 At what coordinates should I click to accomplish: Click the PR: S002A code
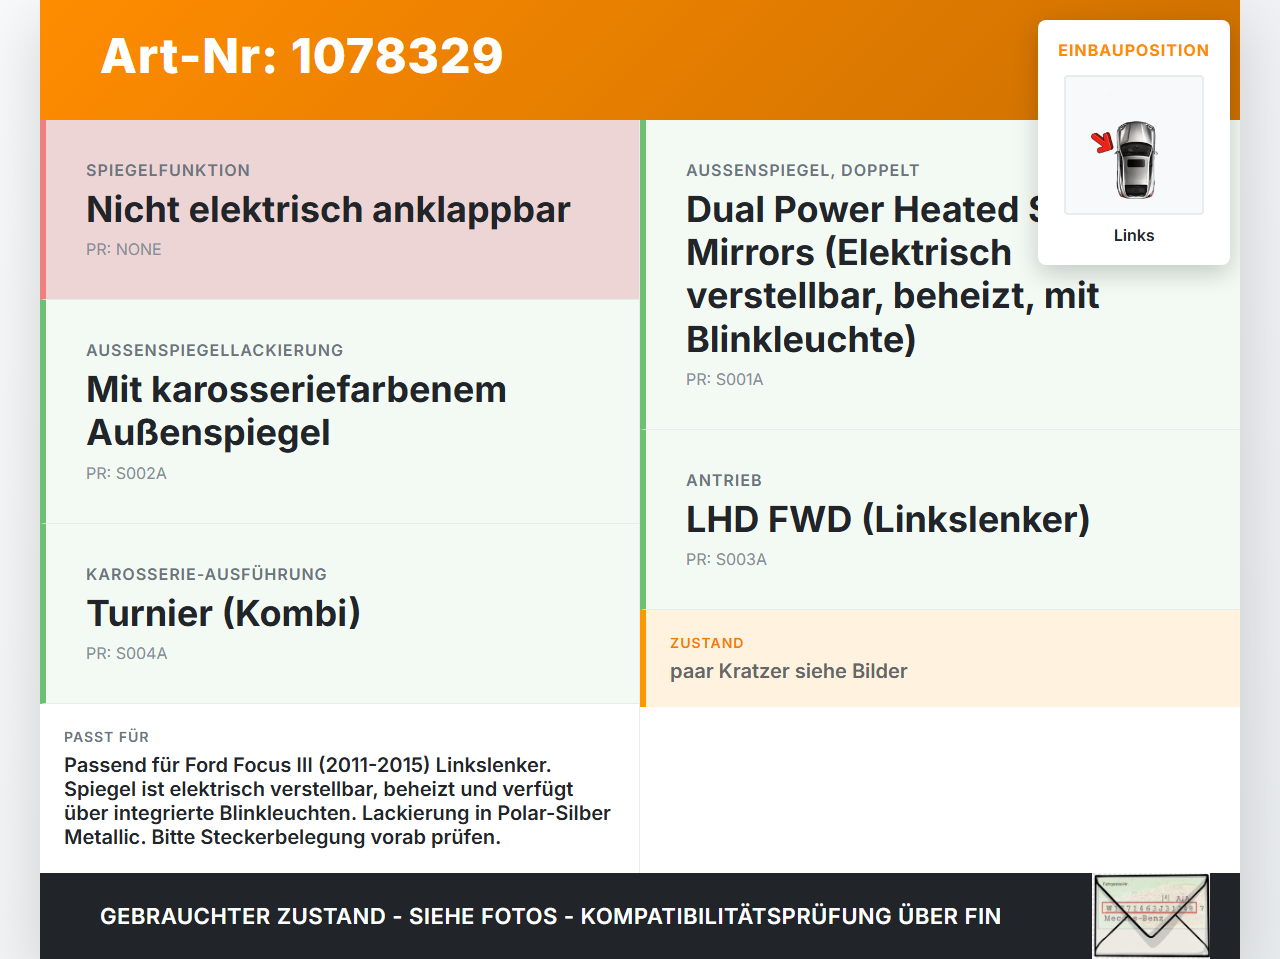pyautogui.click(x=126, y=473)
